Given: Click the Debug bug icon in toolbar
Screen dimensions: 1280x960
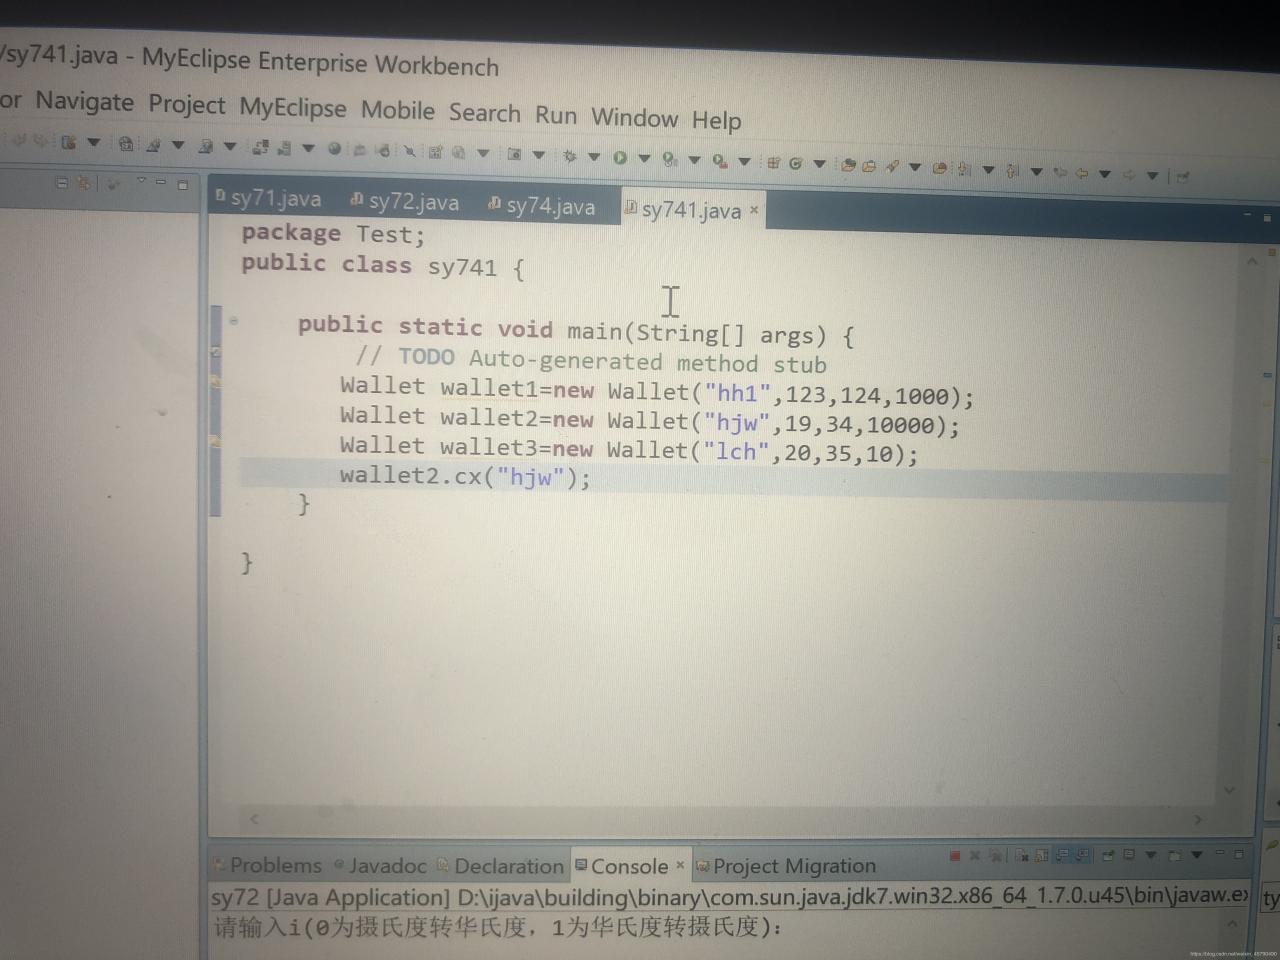Looking at the screenshot, I should 570,156.
